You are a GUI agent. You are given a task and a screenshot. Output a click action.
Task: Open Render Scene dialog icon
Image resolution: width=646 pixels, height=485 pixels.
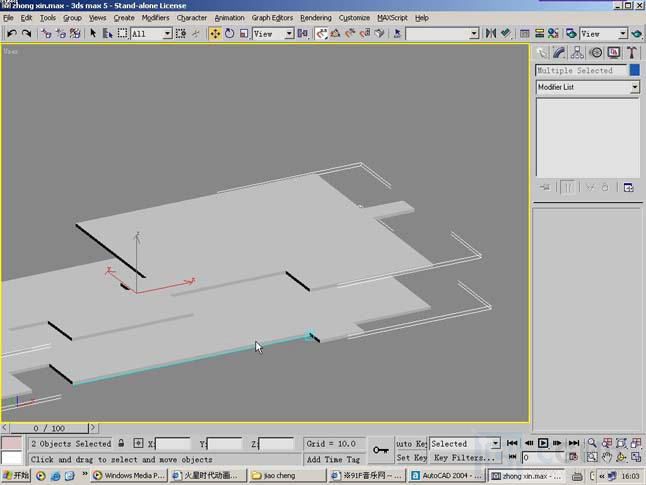click(571, 33)
